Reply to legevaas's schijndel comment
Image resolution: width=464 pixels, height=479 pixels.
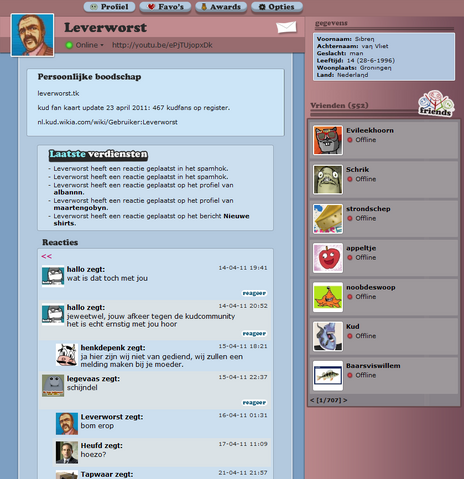point(254,403)
